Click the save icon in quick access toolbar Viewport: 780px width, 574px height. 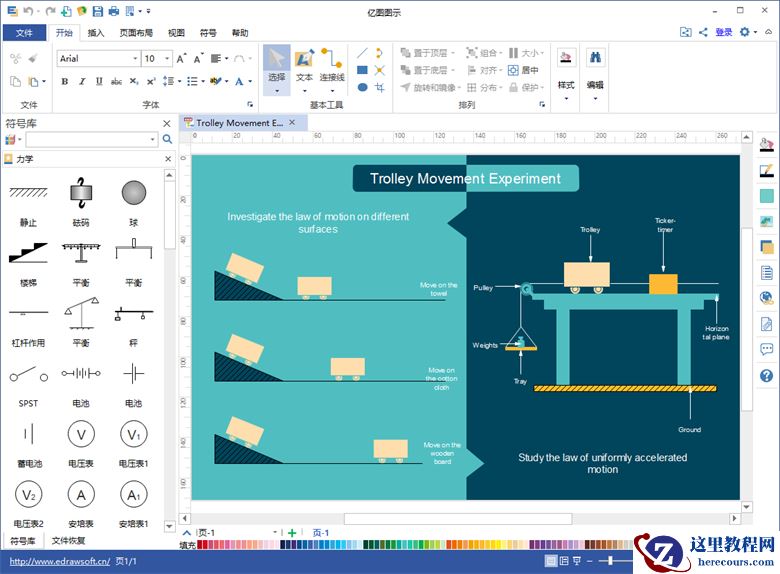tap(98, 10)
